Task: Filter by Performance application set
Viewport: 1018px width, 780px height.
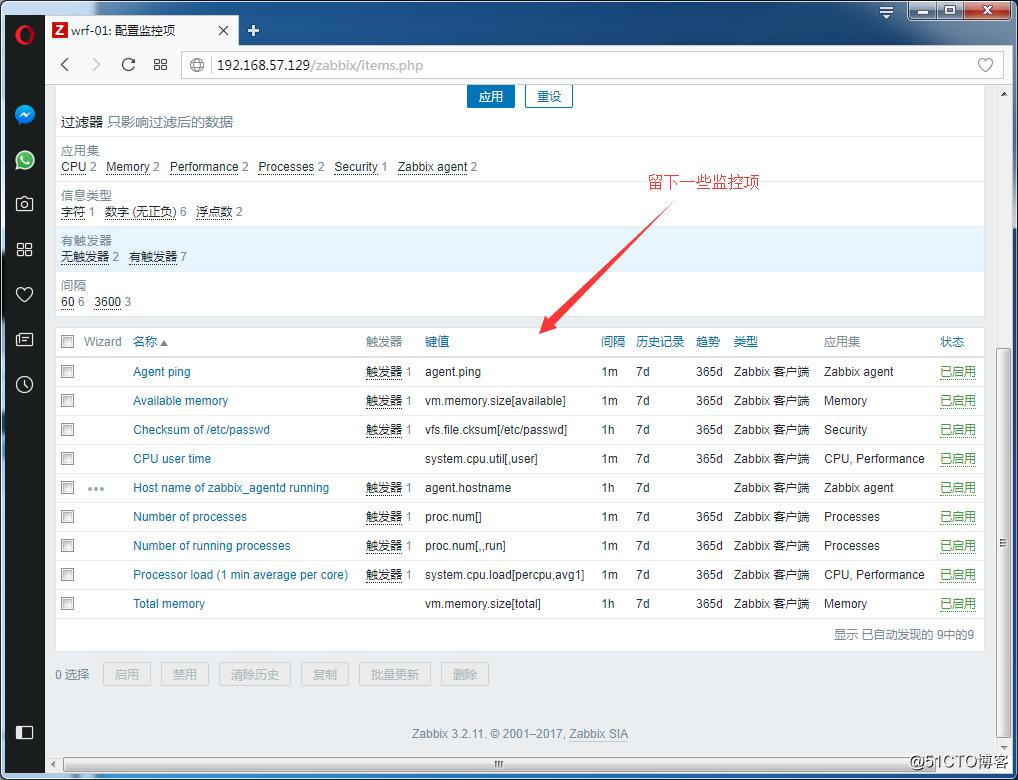Action: [x=204, y=167]
